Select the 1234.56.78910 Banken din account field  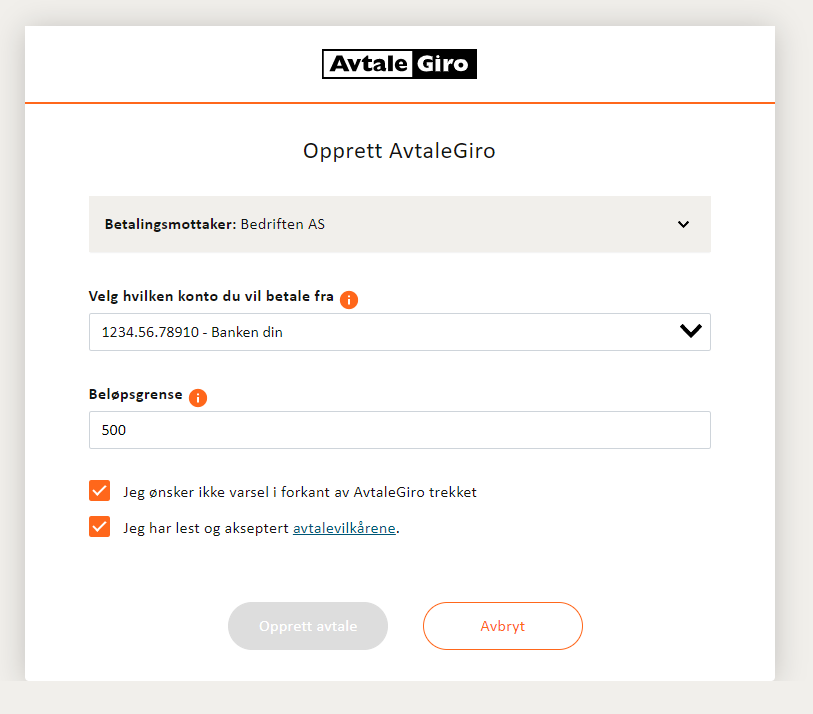click(x=400, y=332)
